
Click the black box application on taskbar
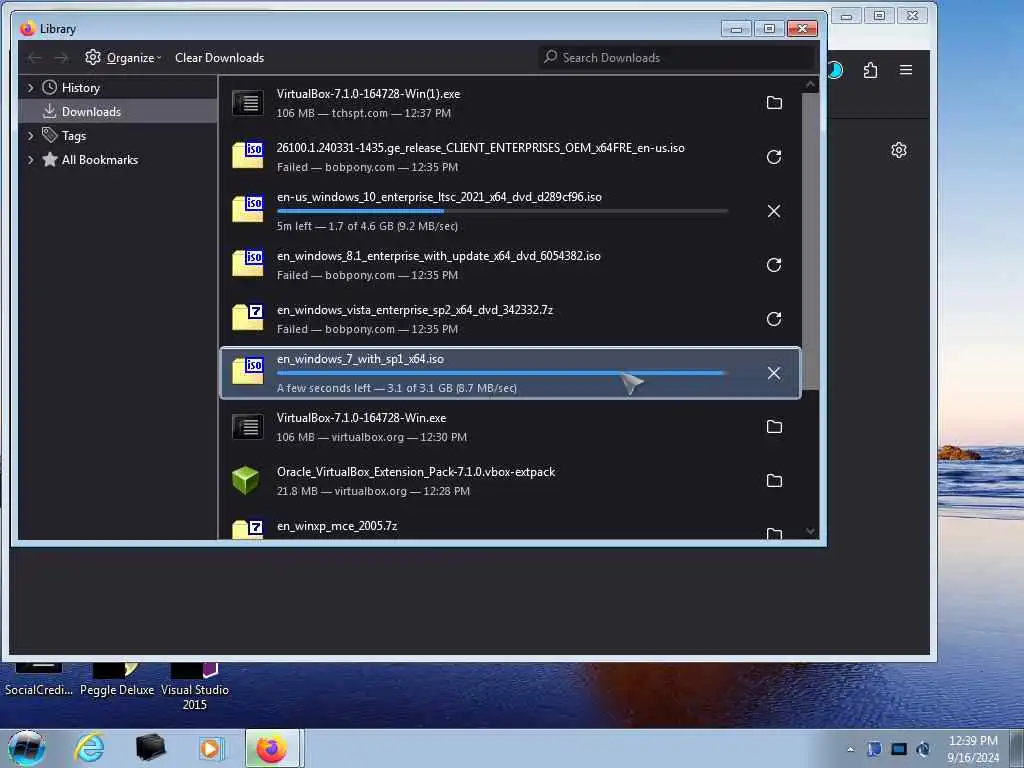[x=150, y=748]
